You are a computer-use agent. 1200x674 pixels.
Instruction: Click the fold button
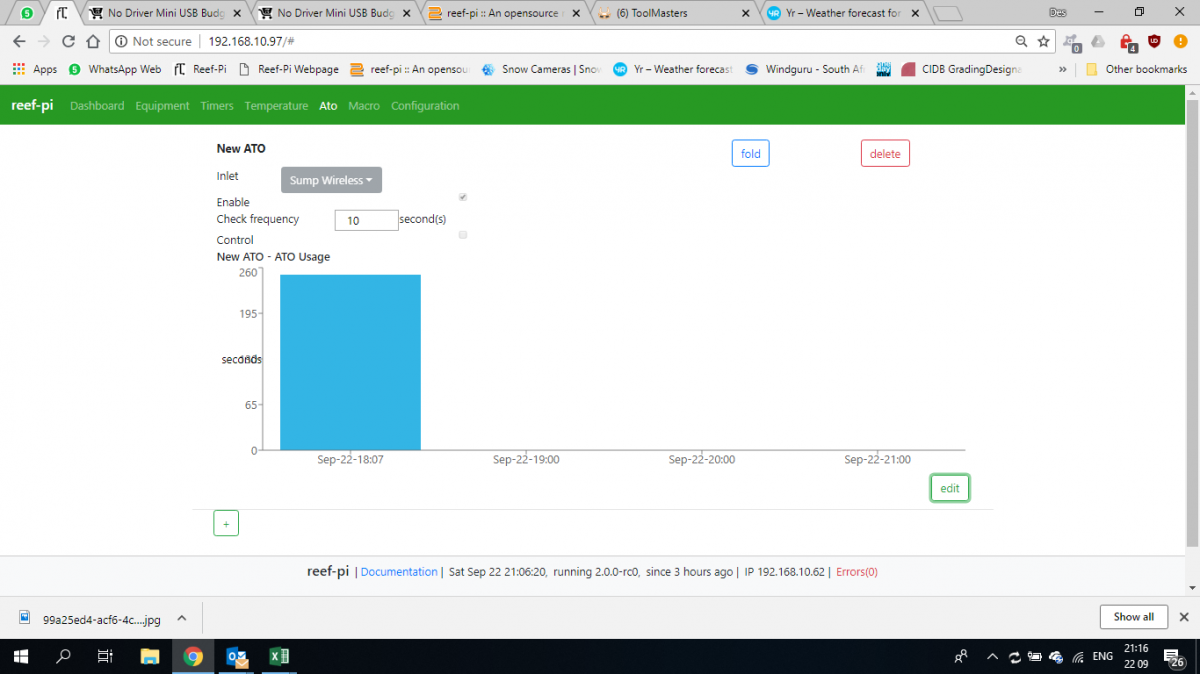(751, 154)
